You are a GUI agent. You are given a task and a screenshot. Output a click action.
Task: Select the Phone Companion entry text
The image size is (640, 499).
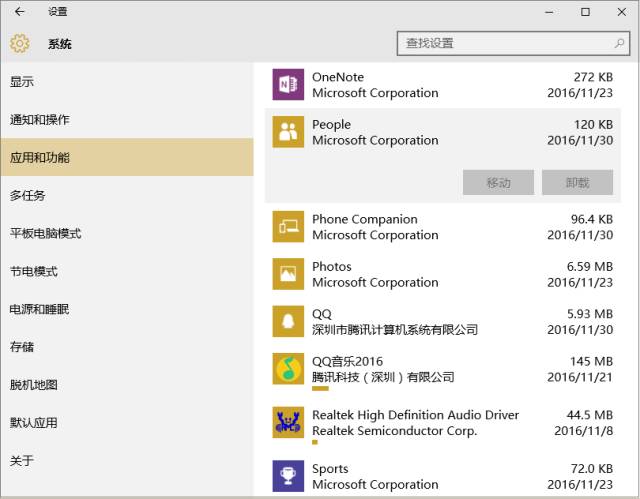365,220
